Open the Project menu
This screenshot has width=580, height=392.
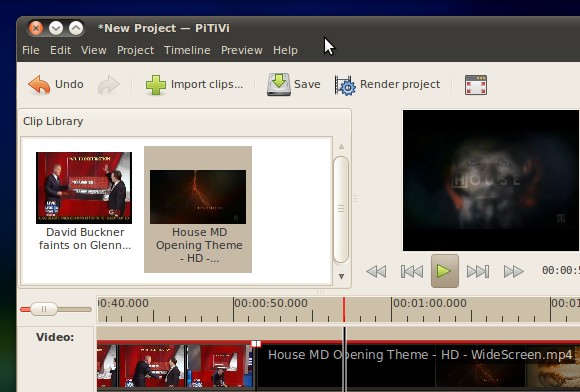tap(135, 50)
